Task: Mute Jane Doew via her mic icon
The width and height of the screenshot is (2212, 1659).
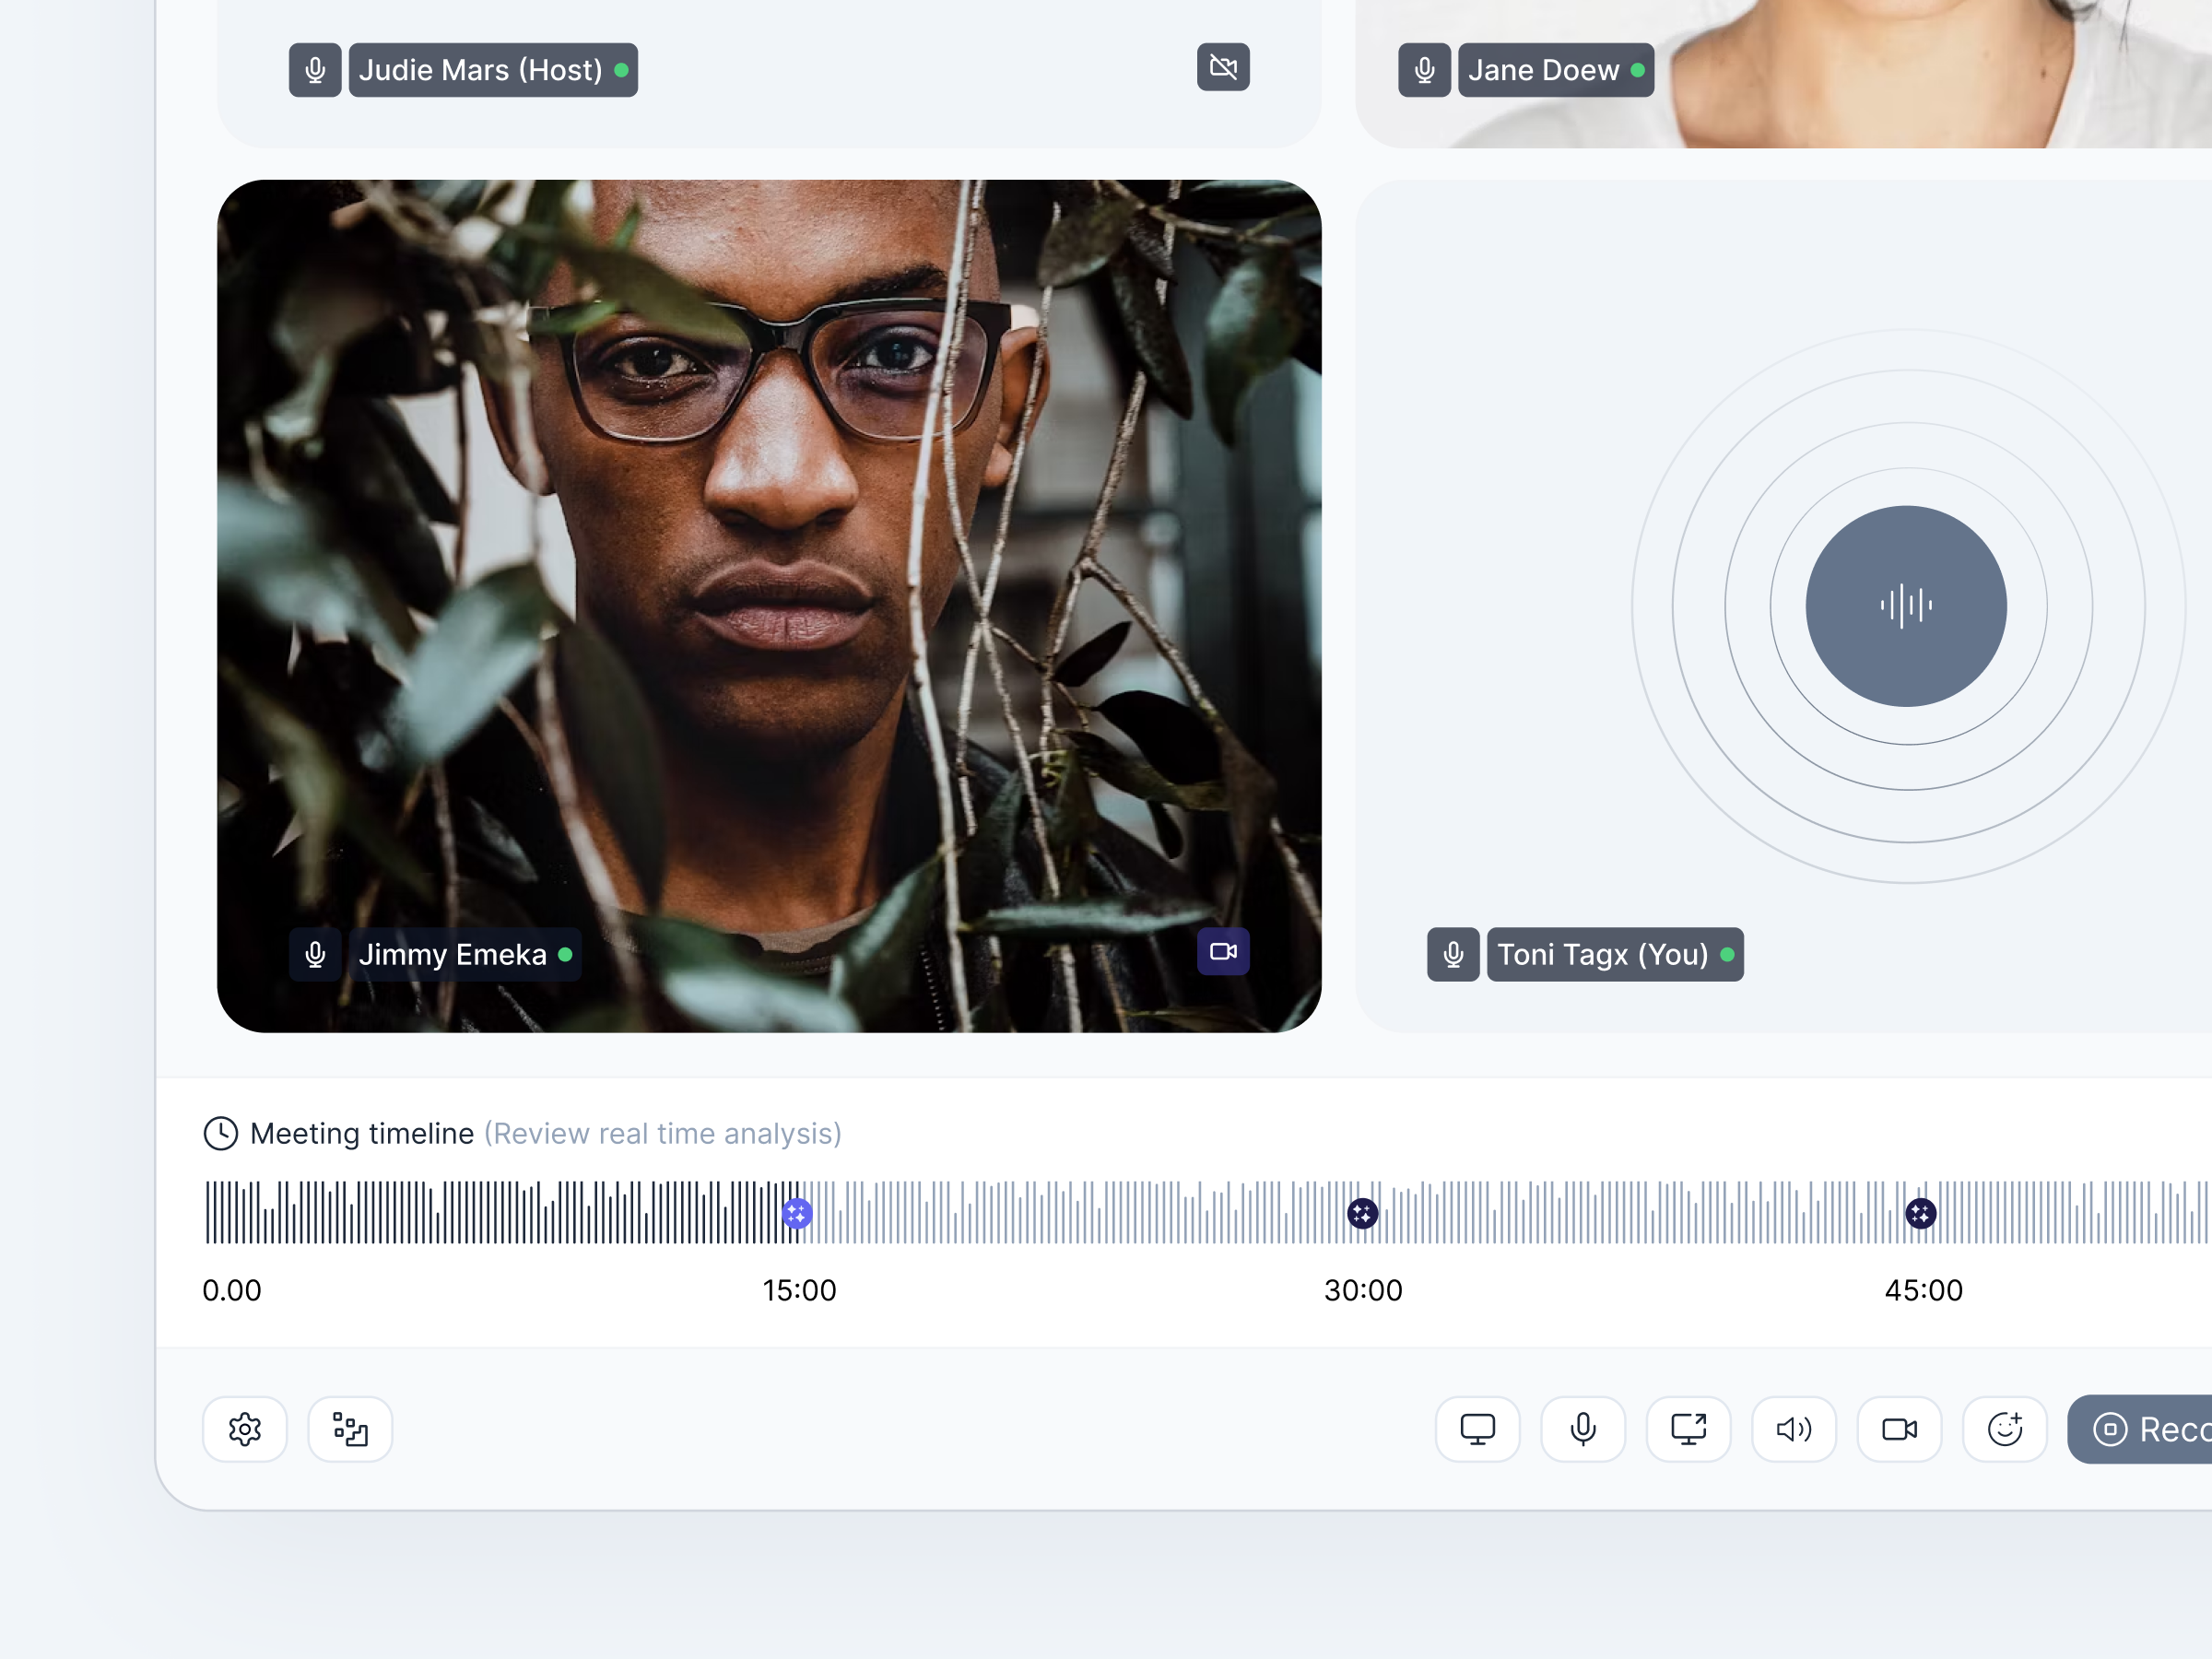Action: pyautogui.click(x=1423, y=69)
